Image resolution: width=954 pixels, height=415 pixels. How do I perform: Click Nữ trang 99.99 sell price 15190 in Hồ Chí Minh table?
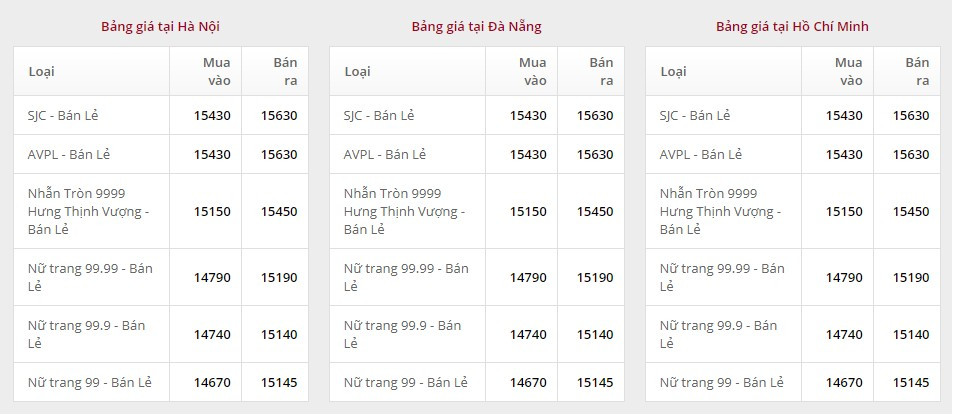coord(911,277)
